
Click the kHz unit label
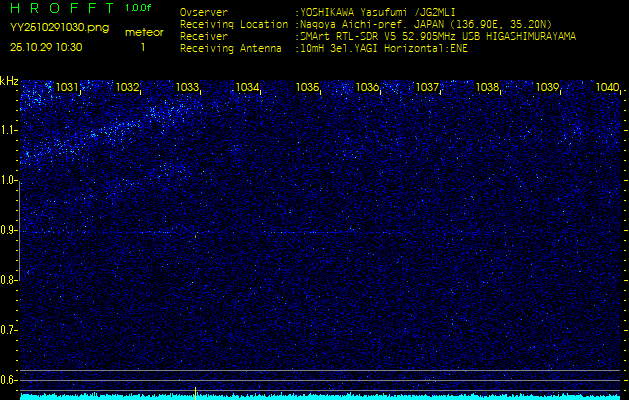click(9, 81)
